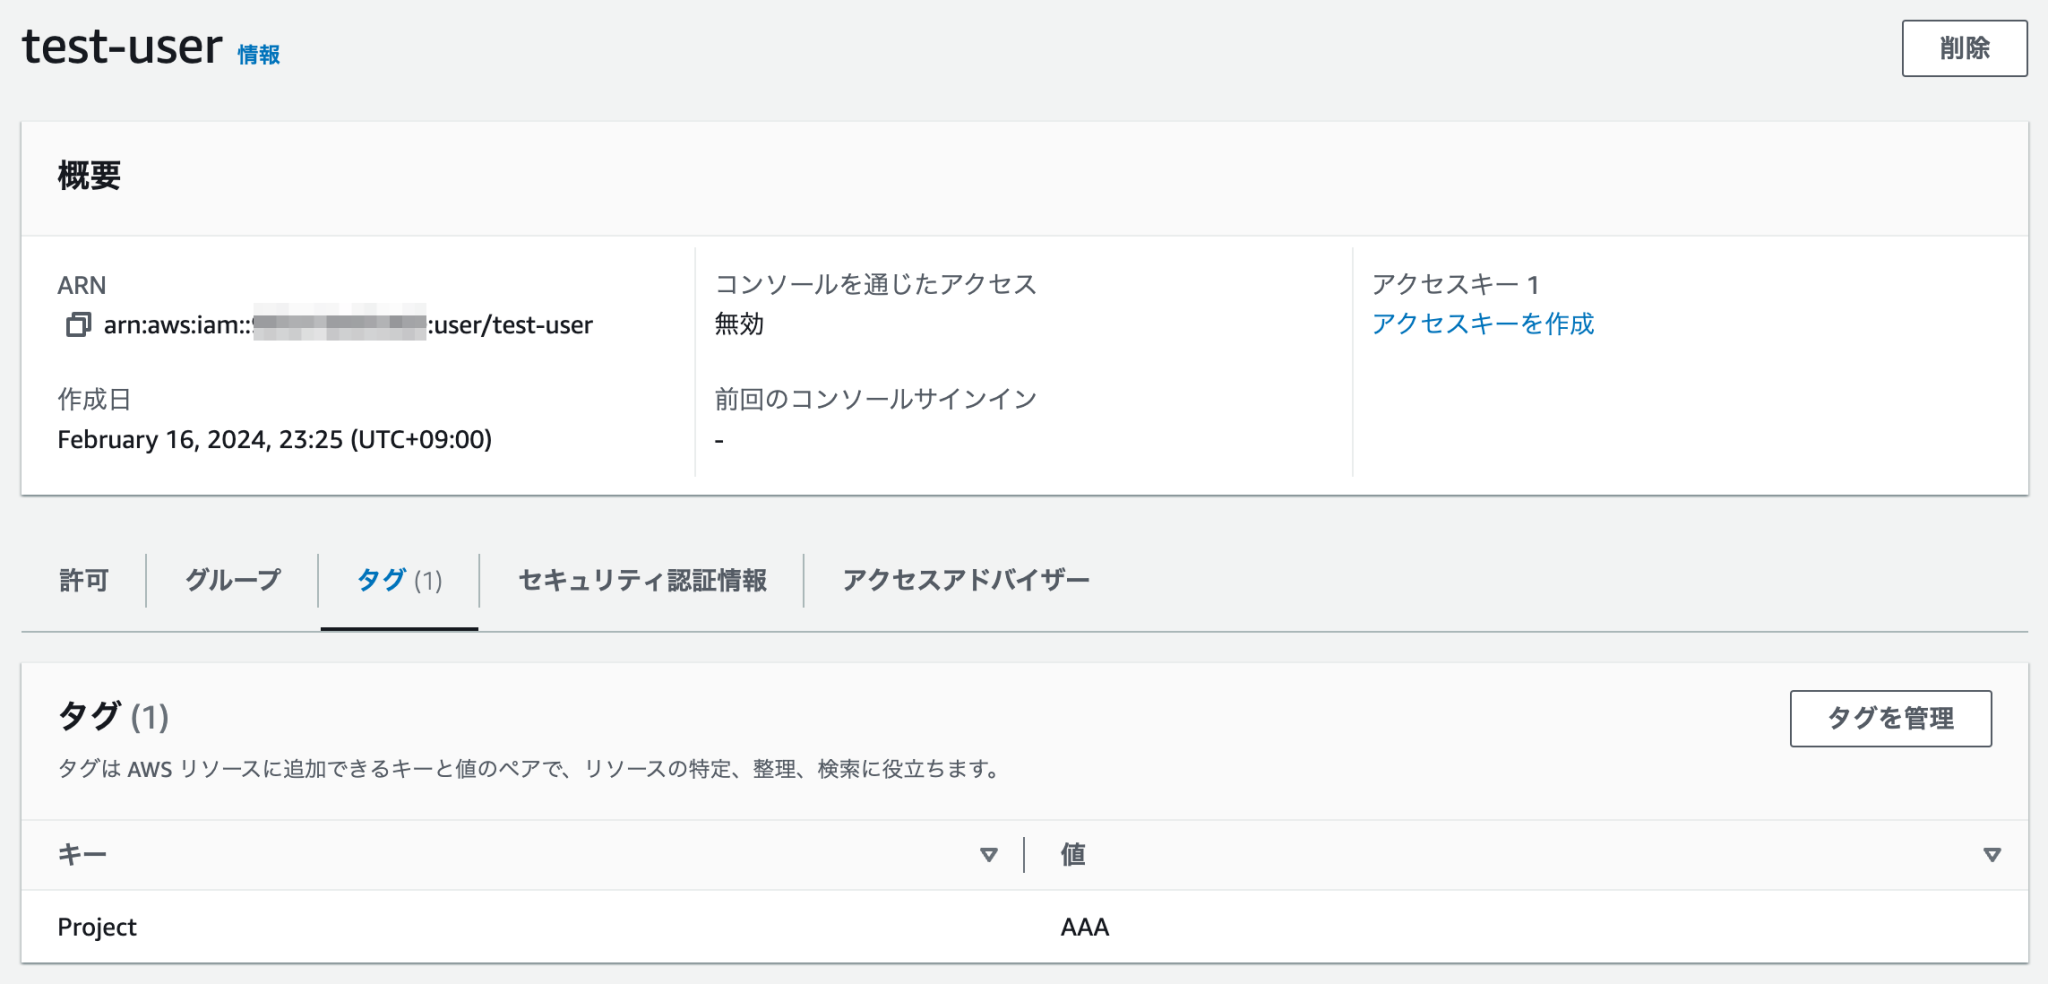Click the 概要 section header
2048x984 pixels.
pyautogui.click(x=89, y=176)
